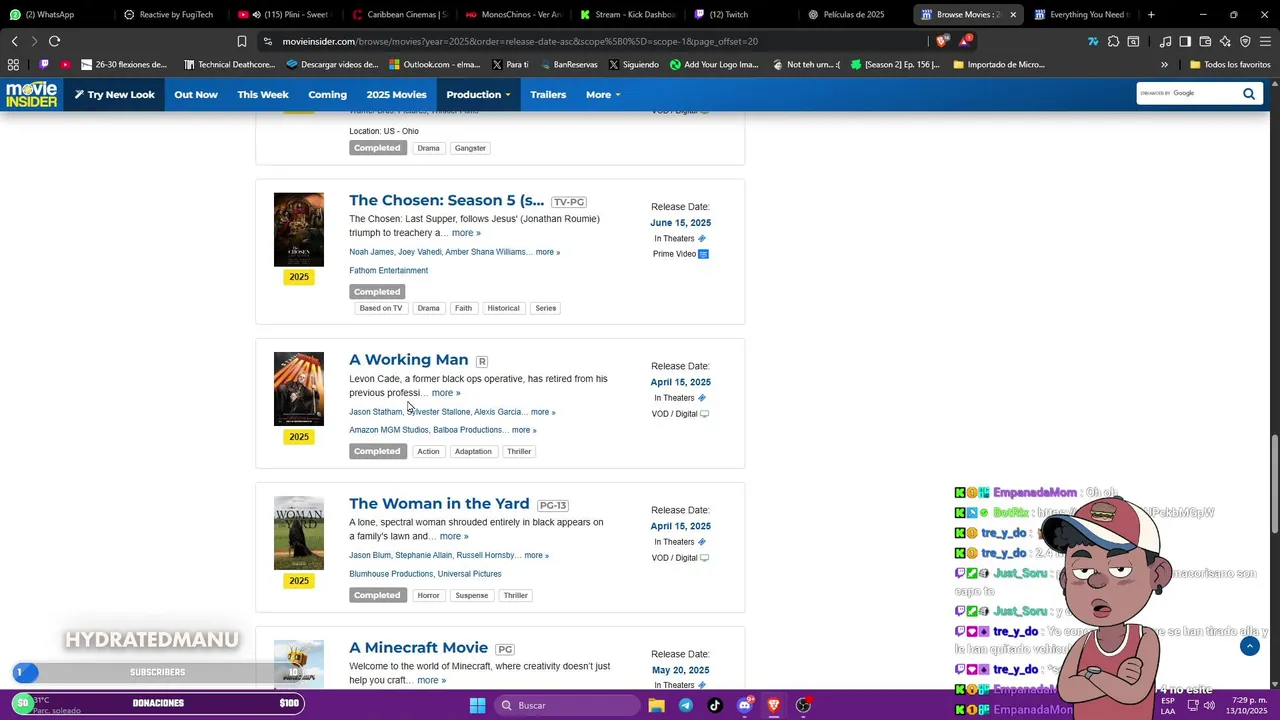The image size is (1280, 720).
Task: Open a new browser tab with plus
Action: 1151,15
